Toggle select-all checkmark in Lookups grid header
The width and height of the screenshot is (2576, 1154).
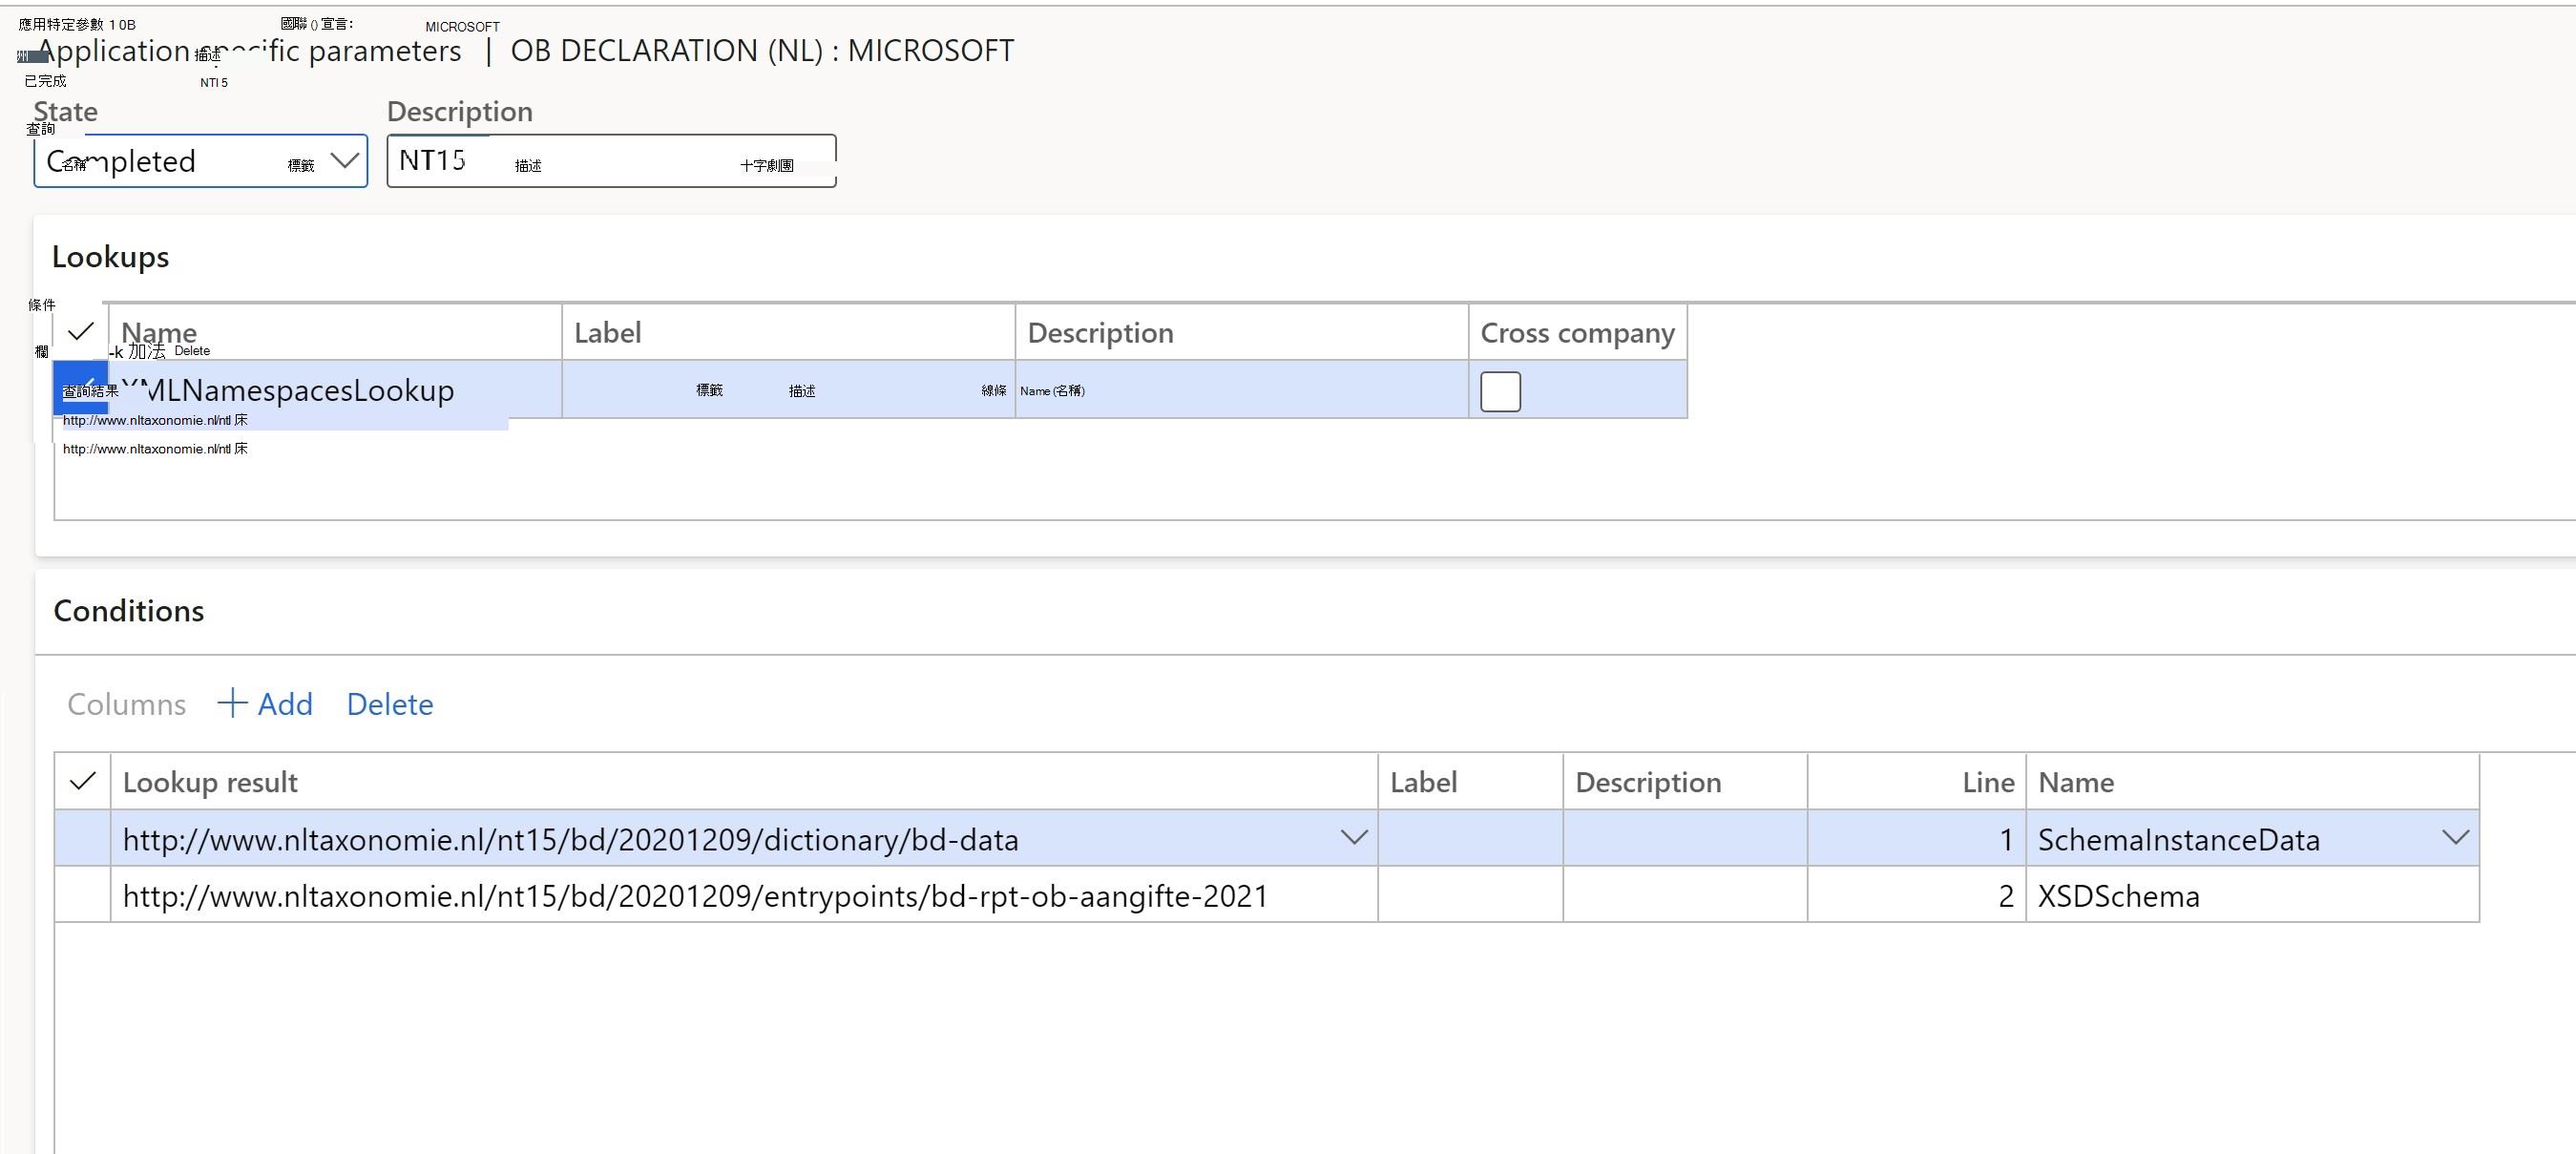point(81,332)
